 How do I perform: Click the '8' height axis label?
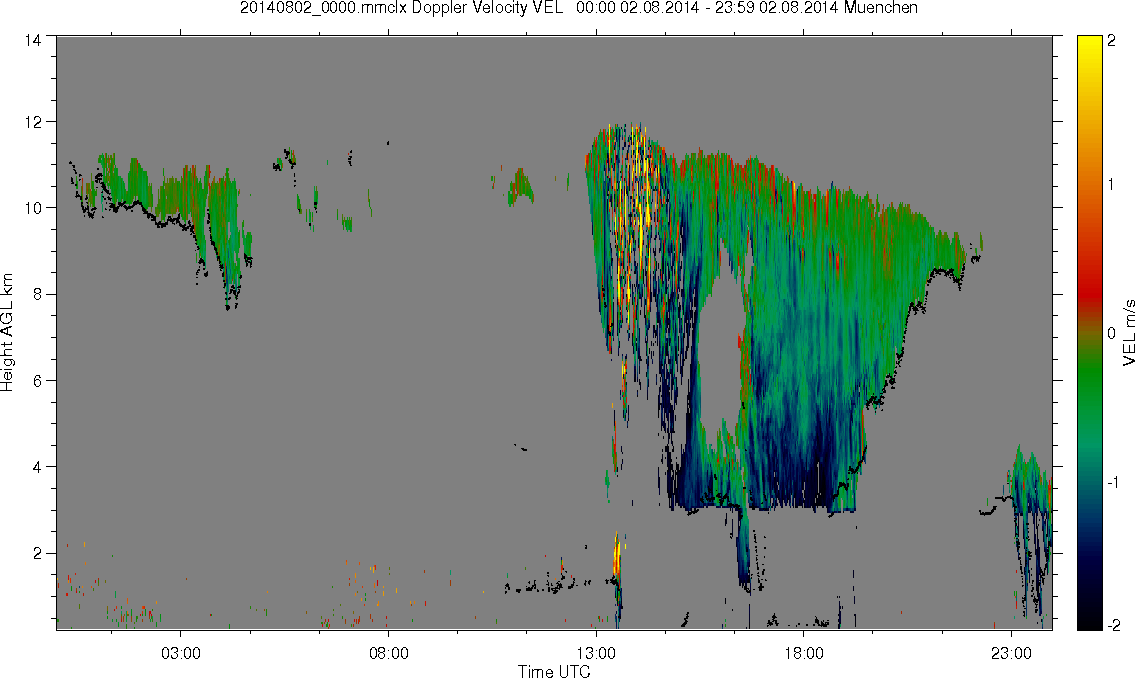[x=37, y=294]
